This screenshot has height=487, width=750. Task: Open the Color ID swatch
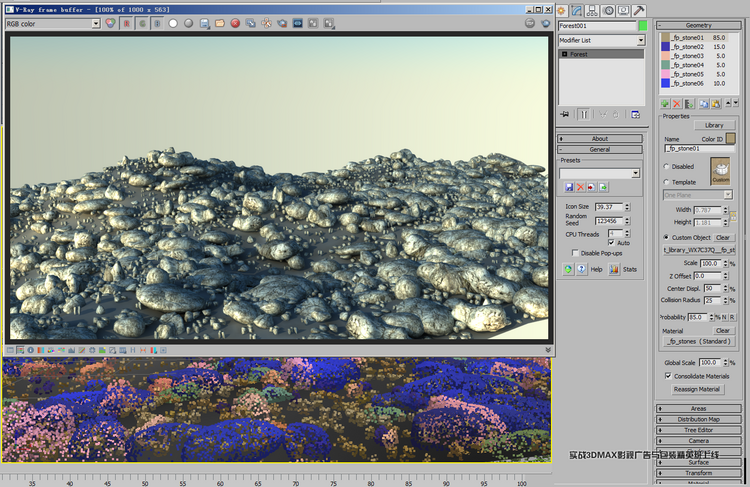[730, 139]
